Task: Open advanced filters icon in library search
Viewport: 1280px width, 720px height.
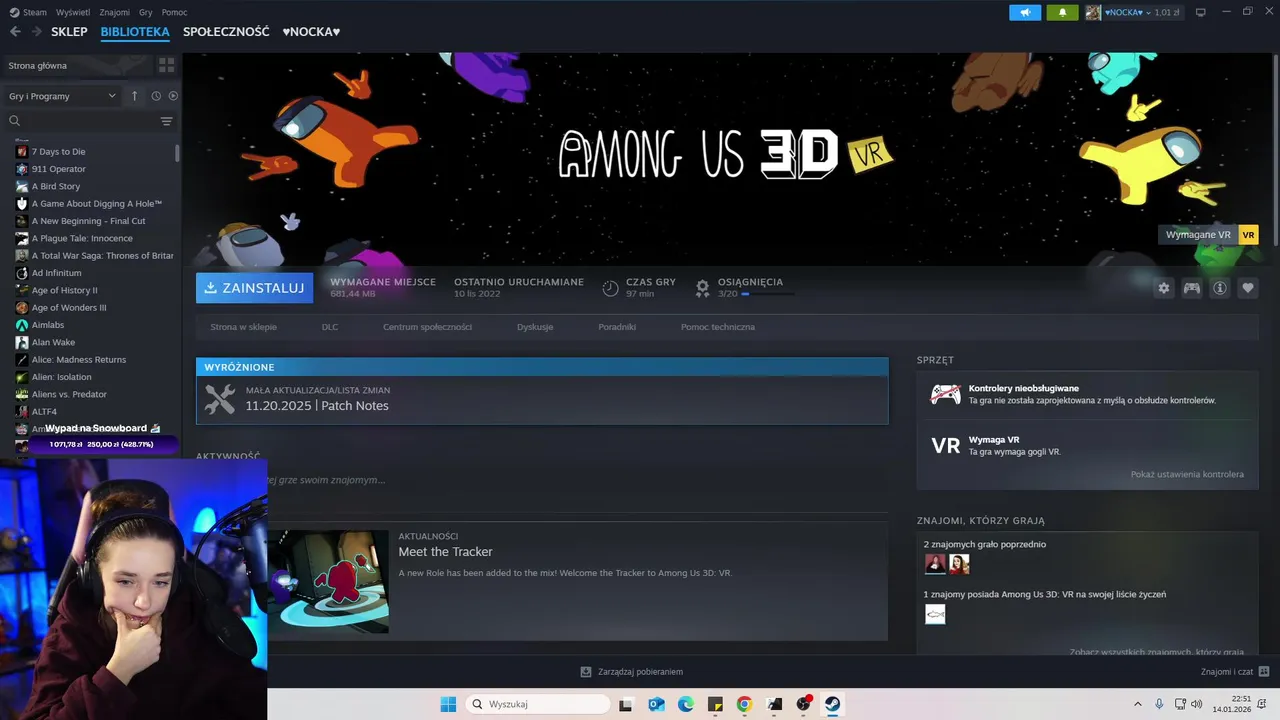Action: click(x=166, y=121)
